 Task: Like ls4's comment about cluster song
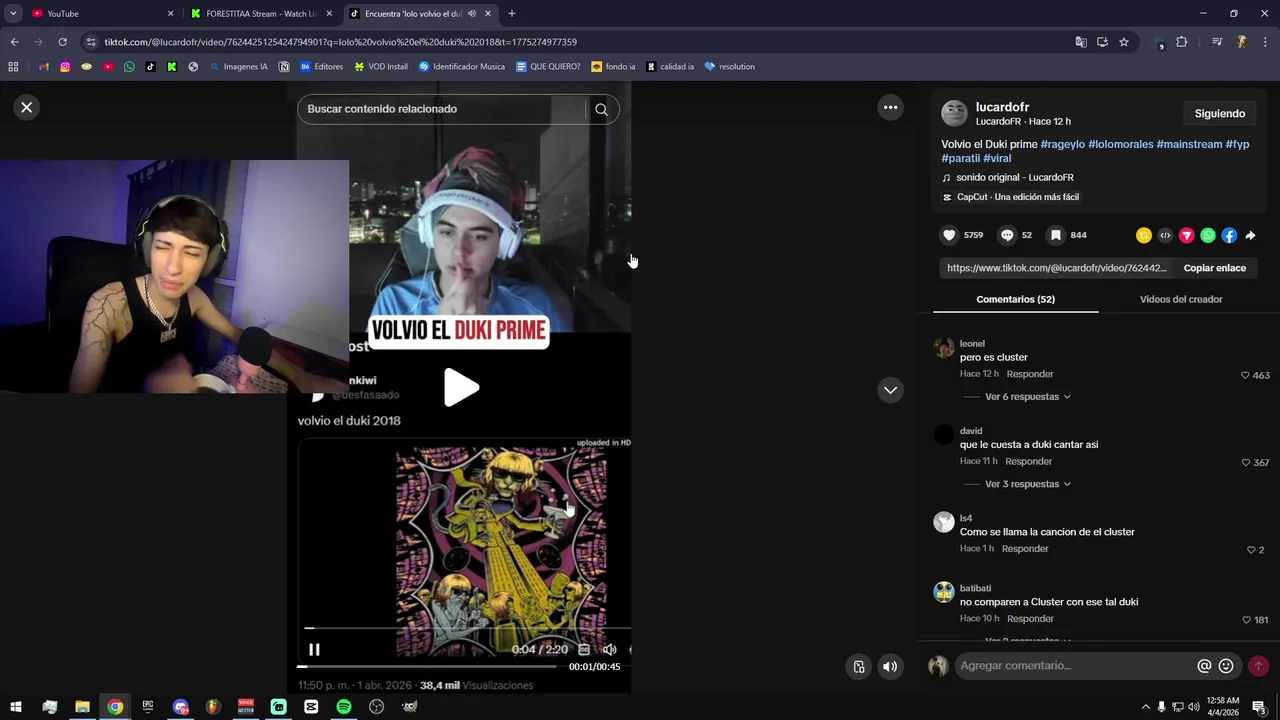[x=1251, y=550]
